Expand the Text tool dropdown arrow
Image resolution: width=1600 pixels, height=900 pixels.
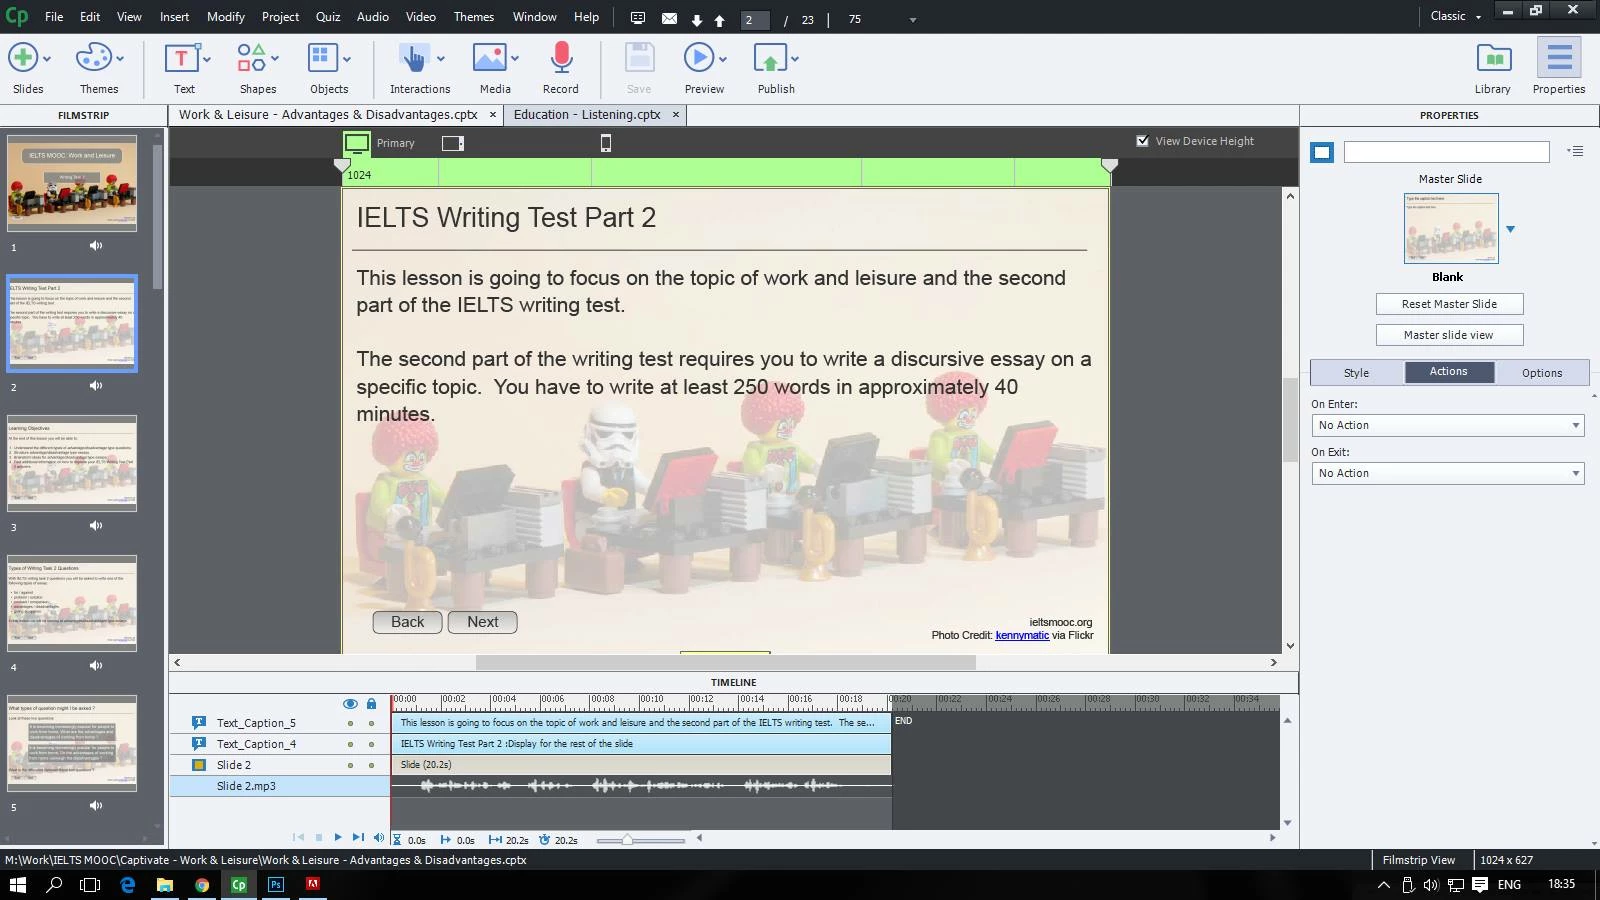coord(207,59)
